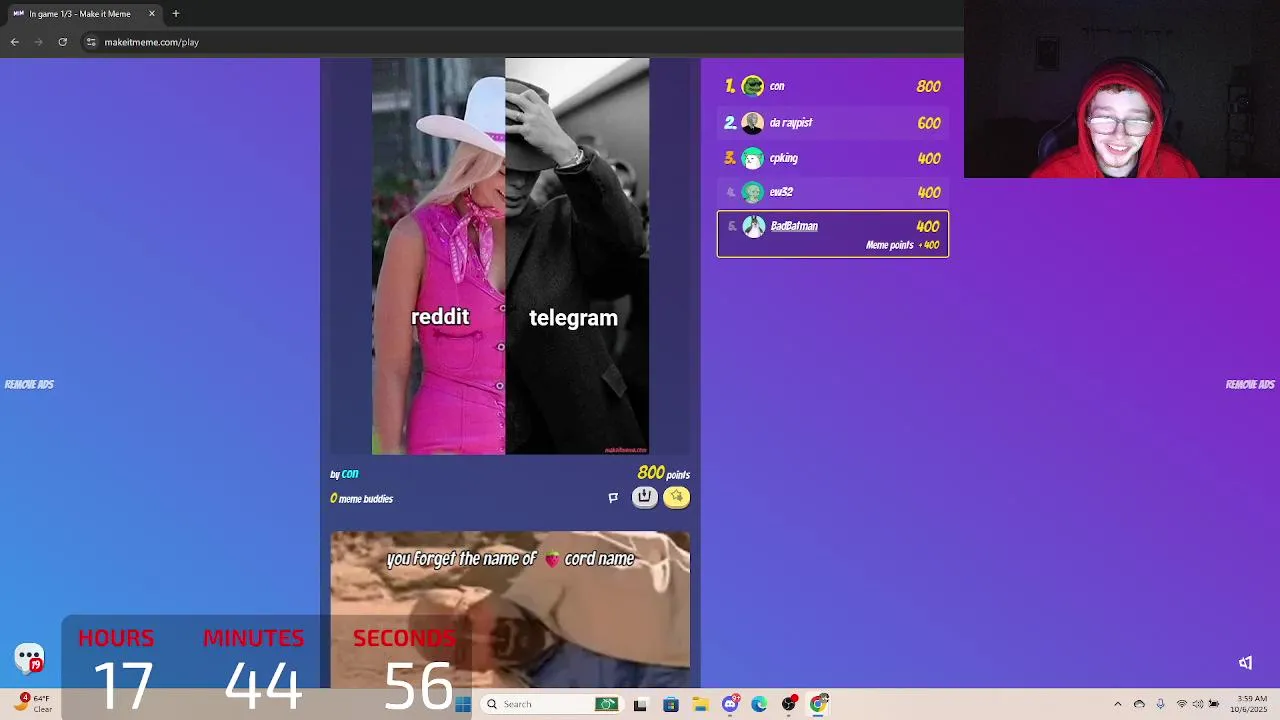Open File Explorer from the taskbar
The width and height of the screenshot is (1280, 720).
pos(700,704)
